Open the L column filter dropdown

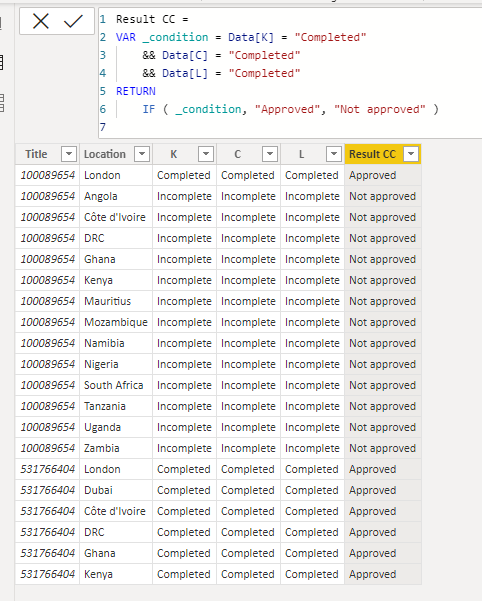[334, 154]
